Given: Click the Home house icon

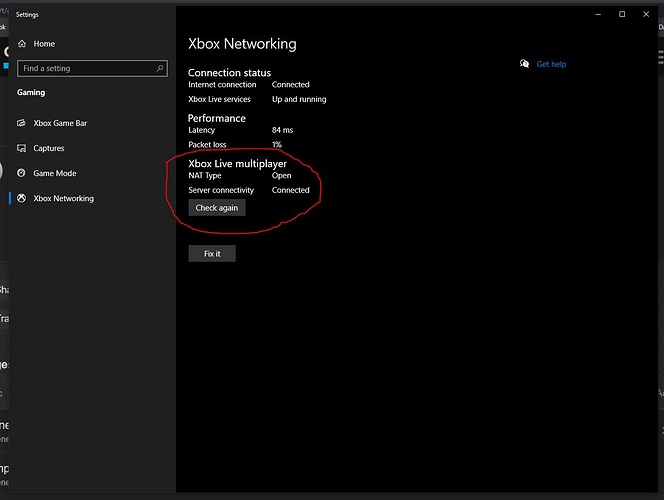Looking at the screenshot, I should [x=22, y=43].
